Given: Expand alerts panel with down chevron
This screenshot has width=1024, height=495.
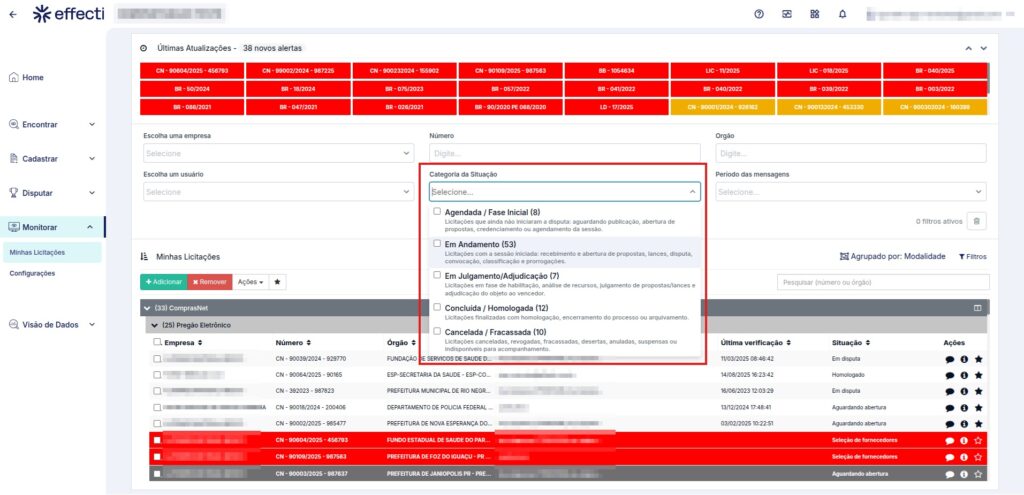Looking at the screenshot, I should 984,48.
